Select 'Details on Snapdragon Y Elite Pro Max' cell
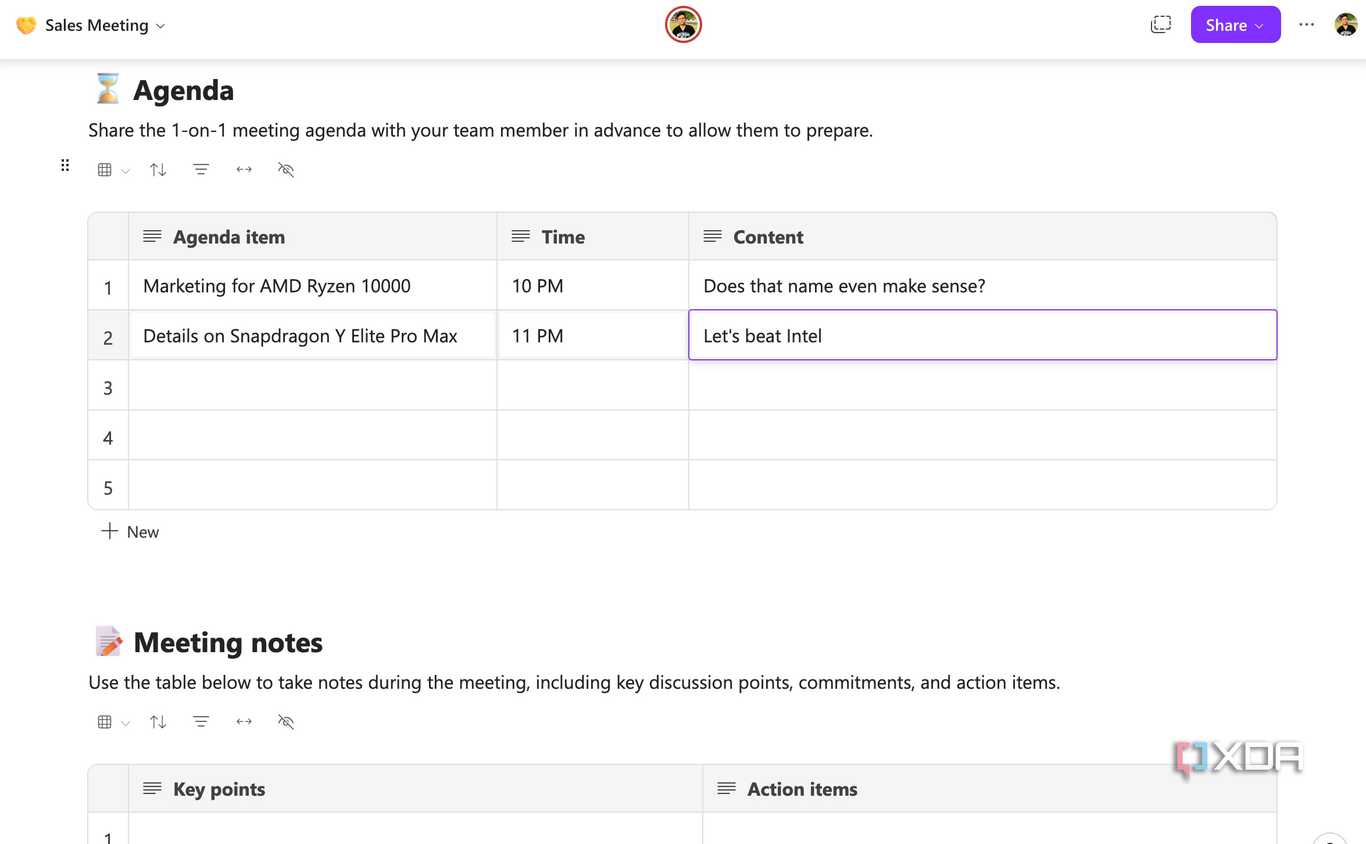The width and height of the screenshot is (1366, 844). pyautogui.click(x=312, y=336)
